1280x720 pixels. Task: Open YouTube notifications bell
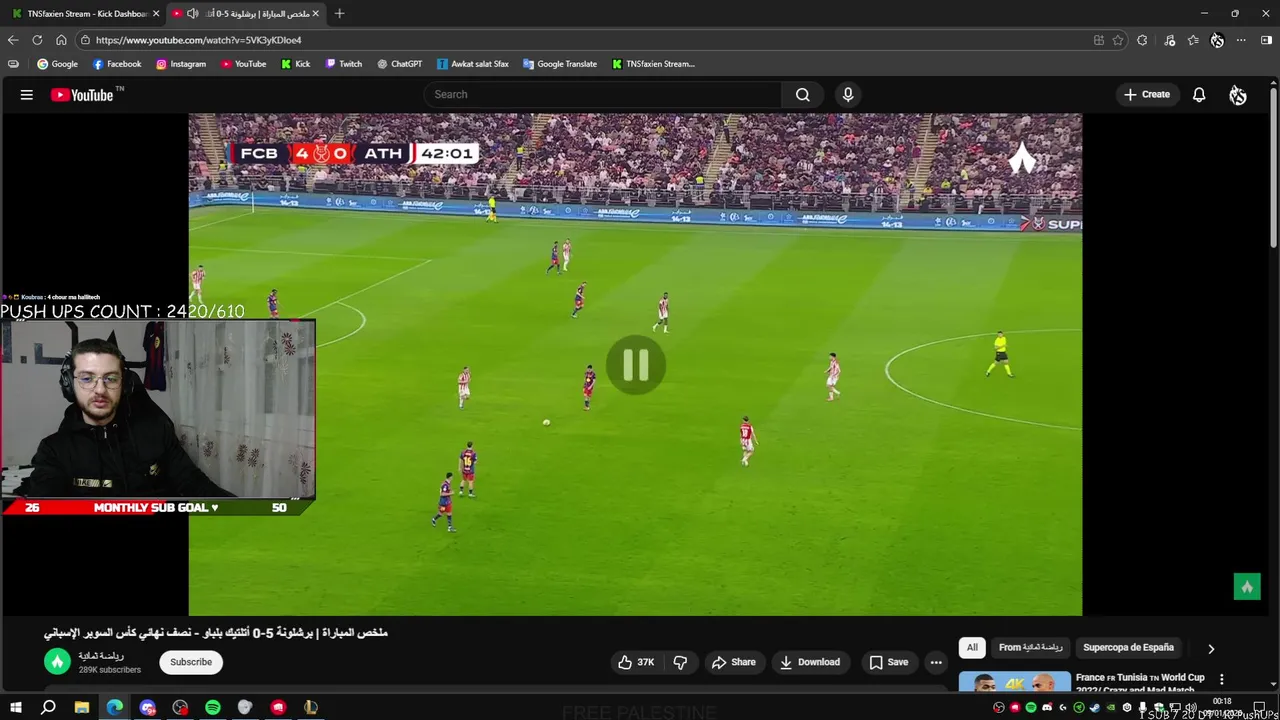click(1199, 95)
